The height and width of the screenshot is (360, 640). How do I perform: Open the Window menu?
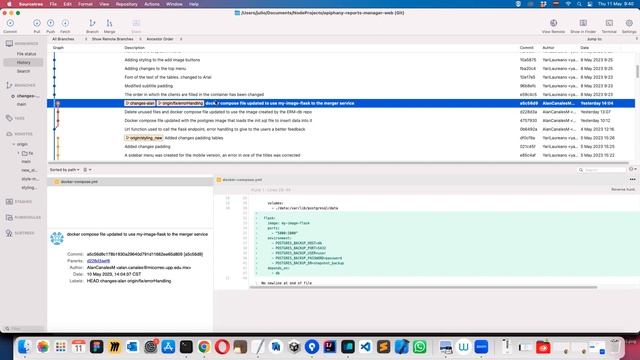tap(174, 4)
